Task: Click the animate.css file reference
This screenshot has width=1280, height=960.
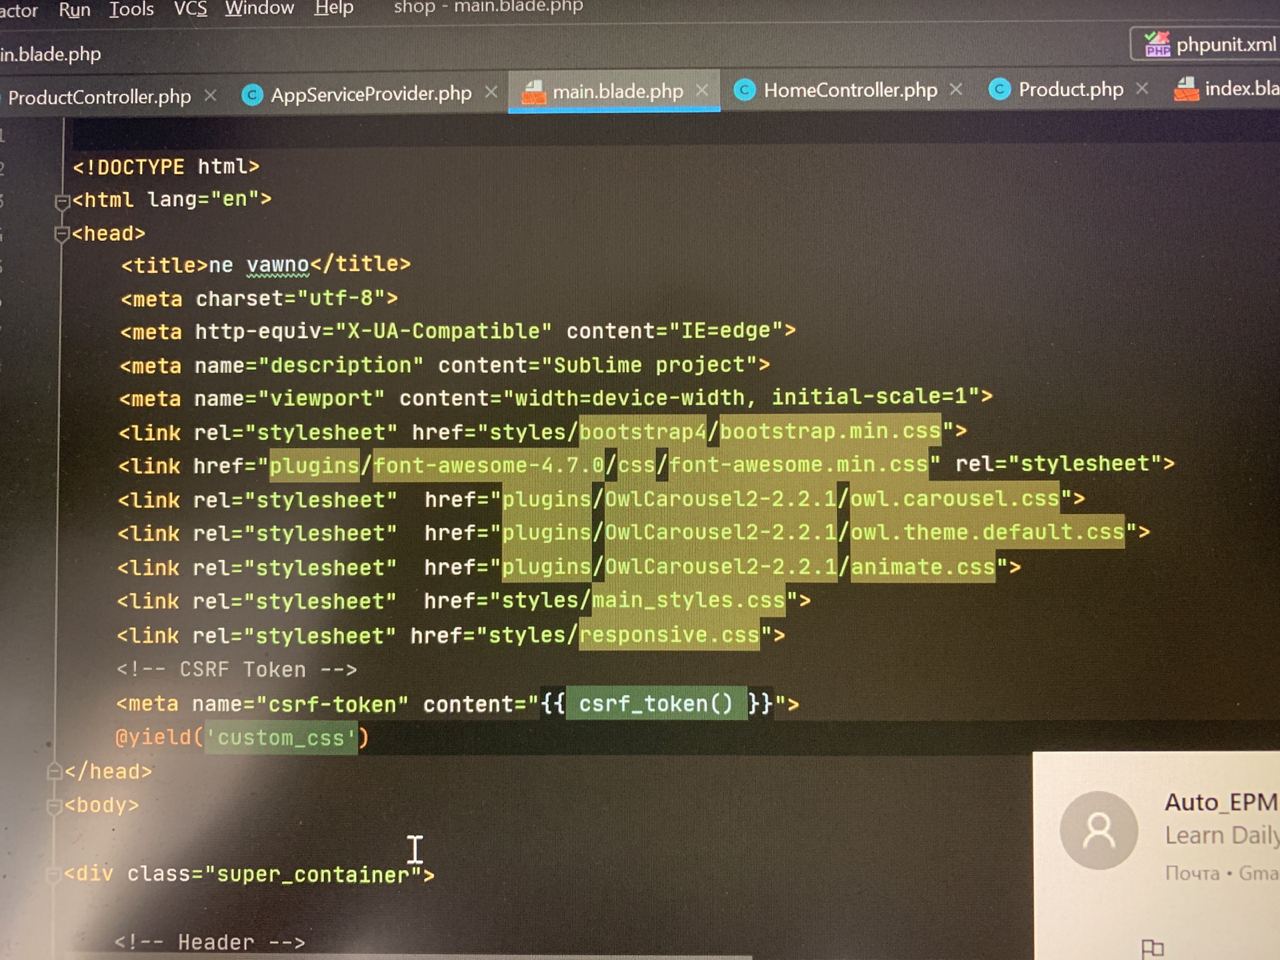Action: coord(922,567)
